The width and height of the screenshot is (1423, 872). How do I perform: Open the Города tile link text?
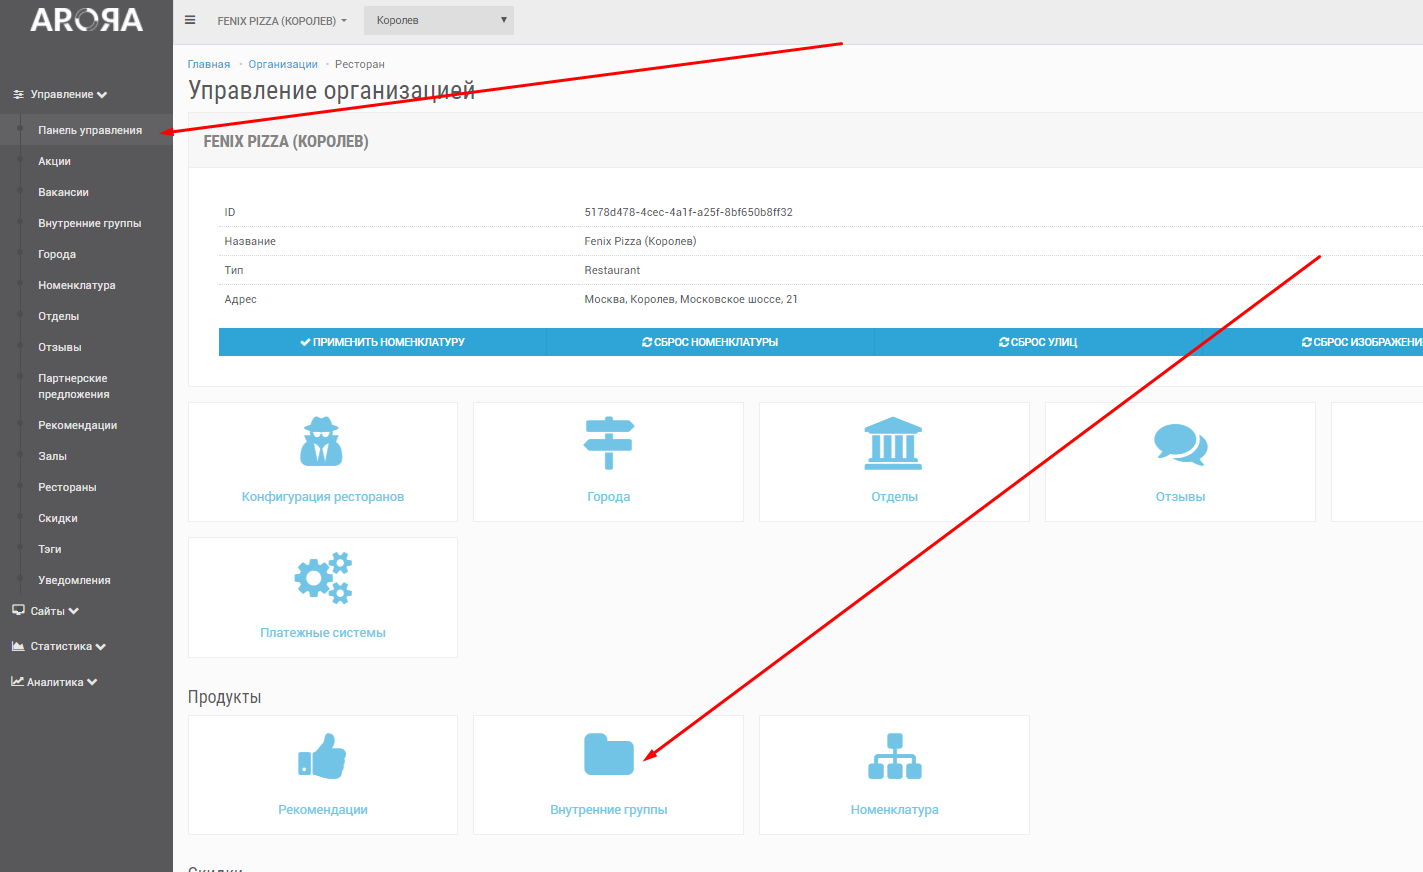[x=609, y=497]
